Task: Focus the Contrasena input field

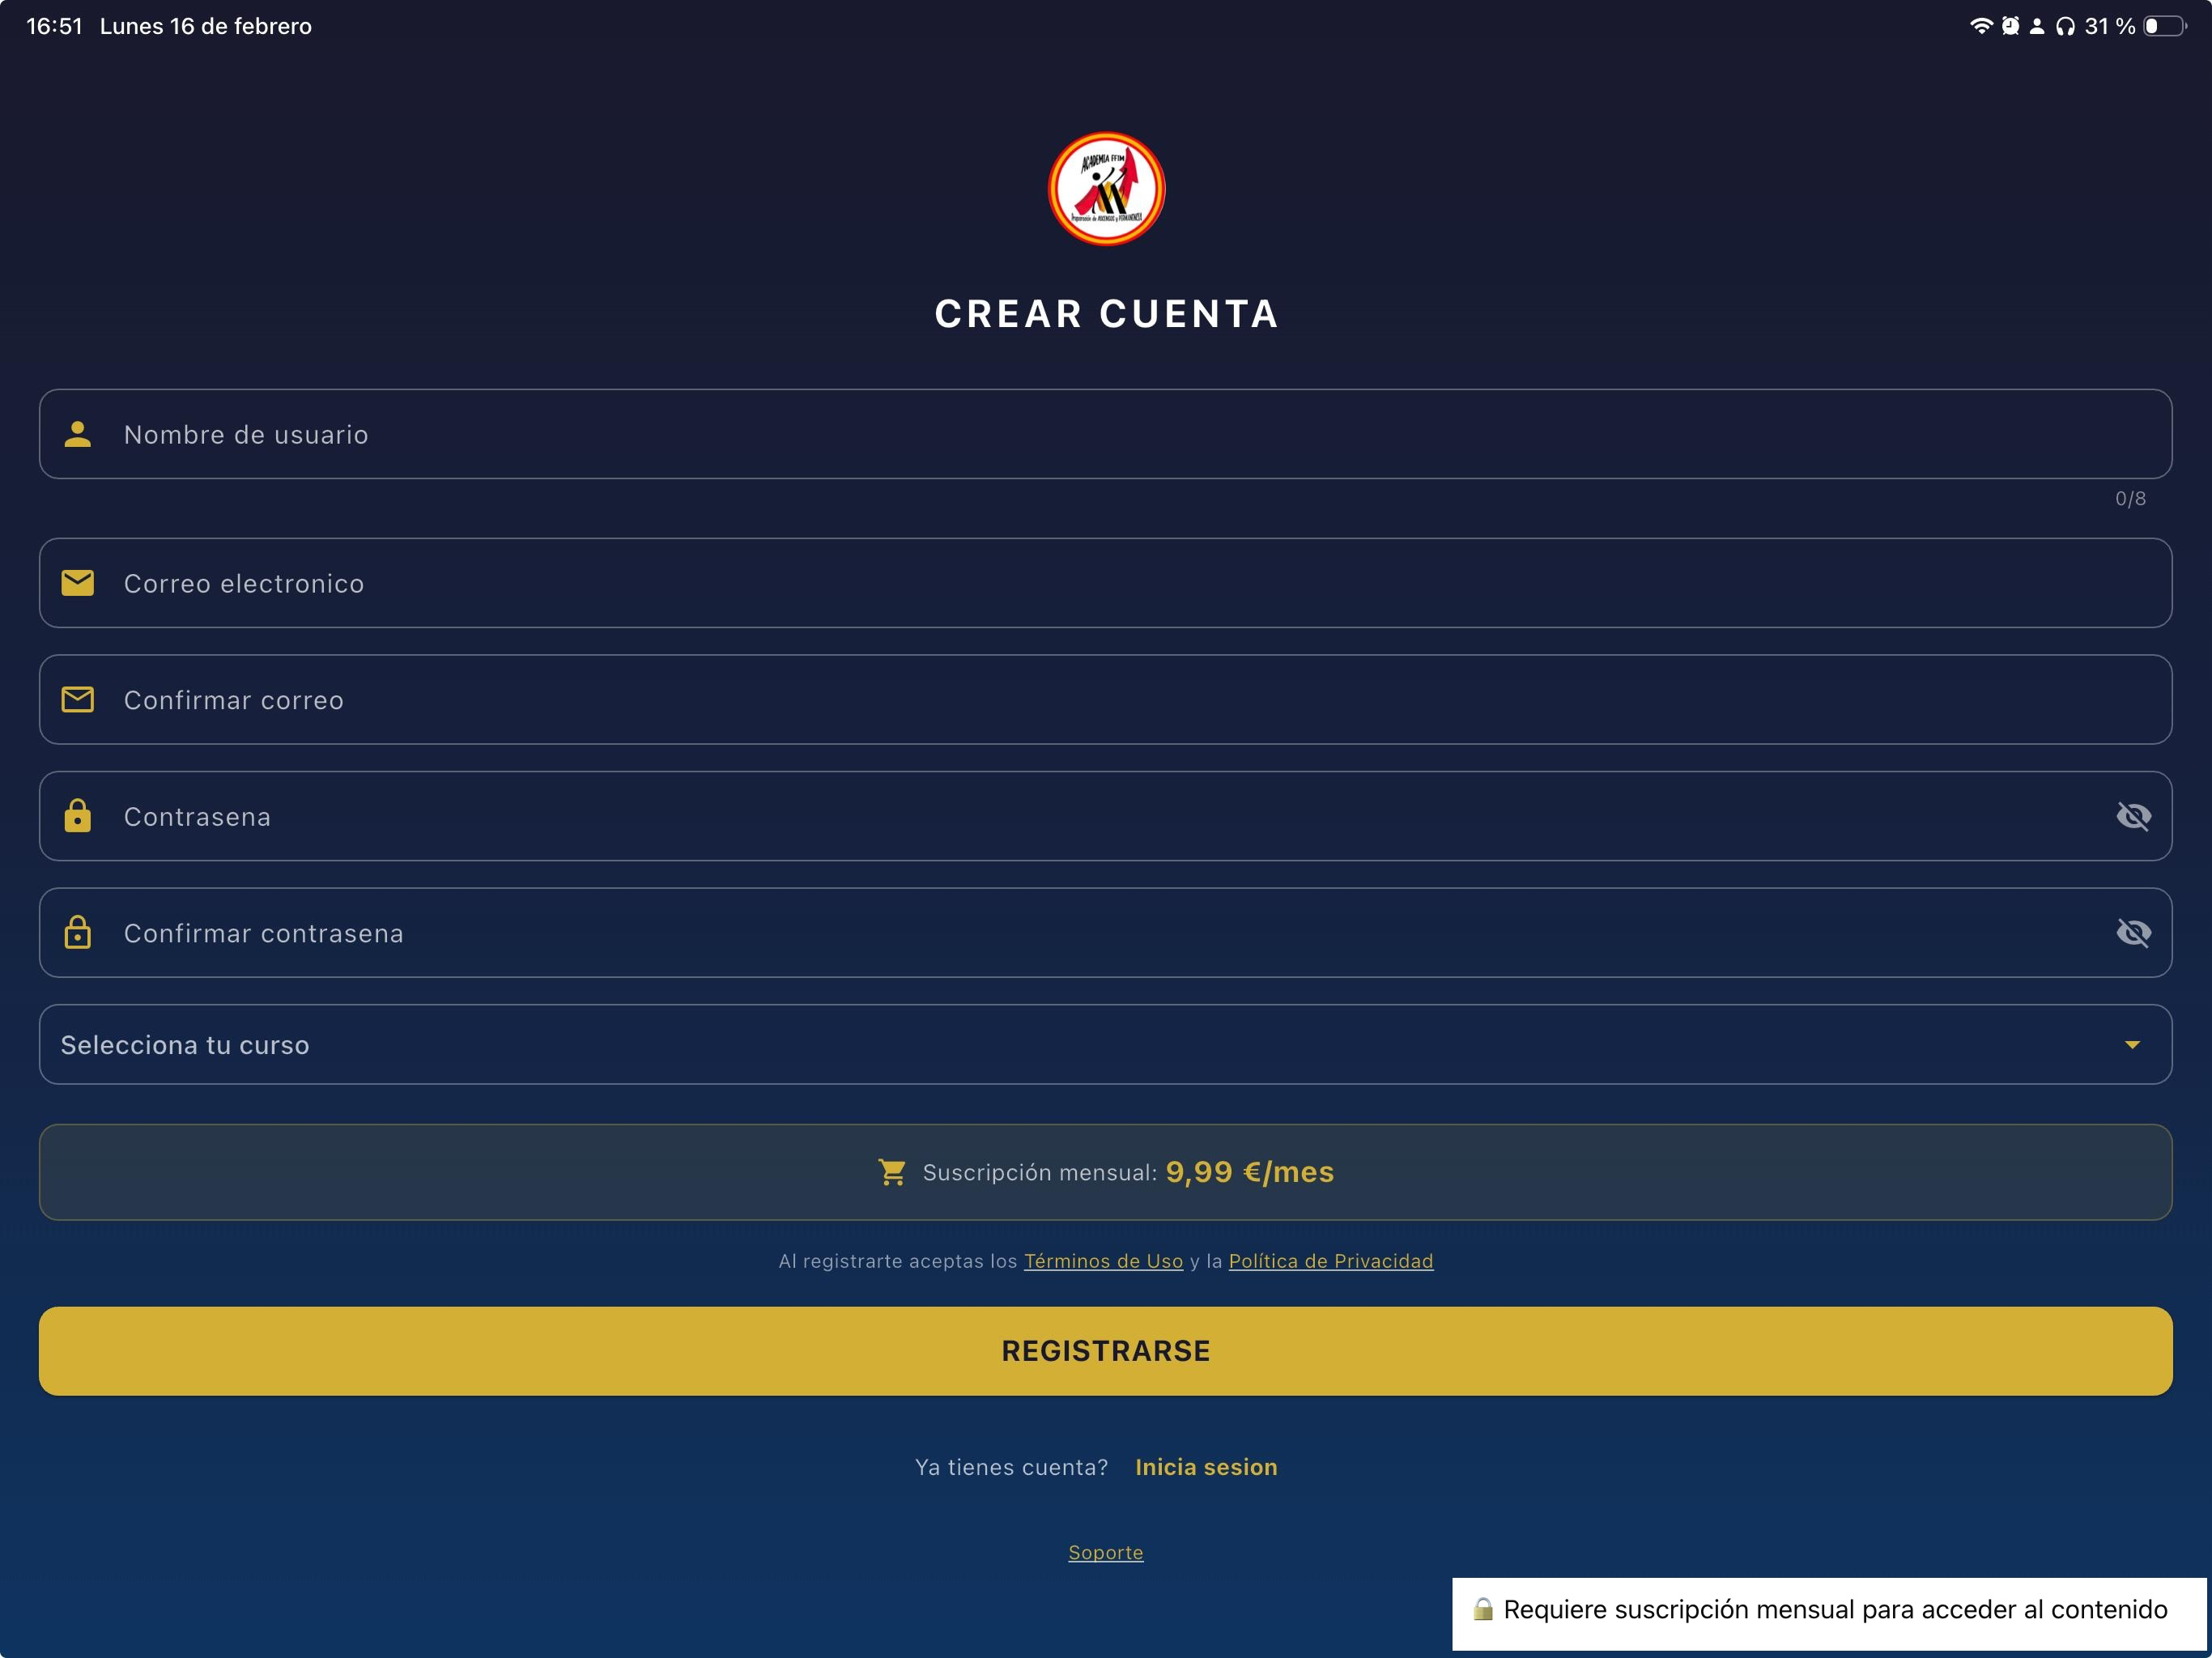Action: [x=1106, y=816]
